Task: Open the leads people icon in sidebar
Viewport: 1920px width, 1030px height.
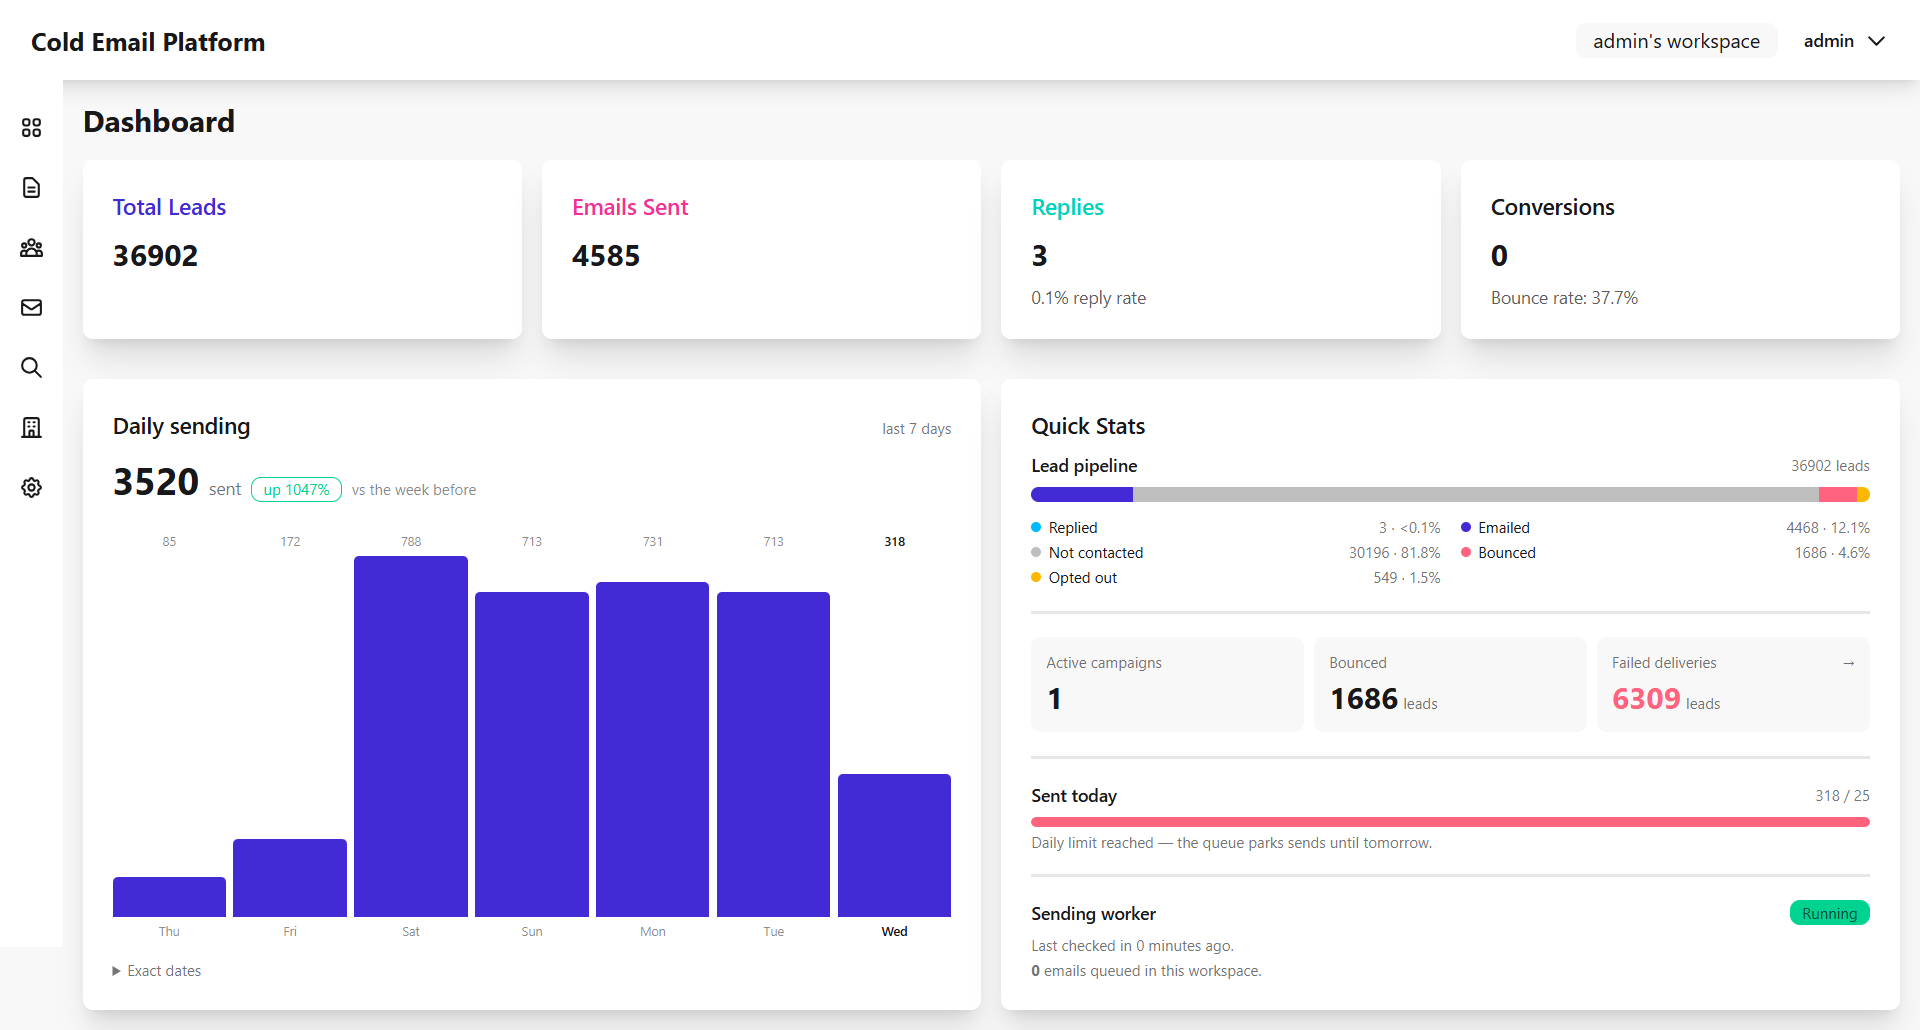Action: [31, 248]
